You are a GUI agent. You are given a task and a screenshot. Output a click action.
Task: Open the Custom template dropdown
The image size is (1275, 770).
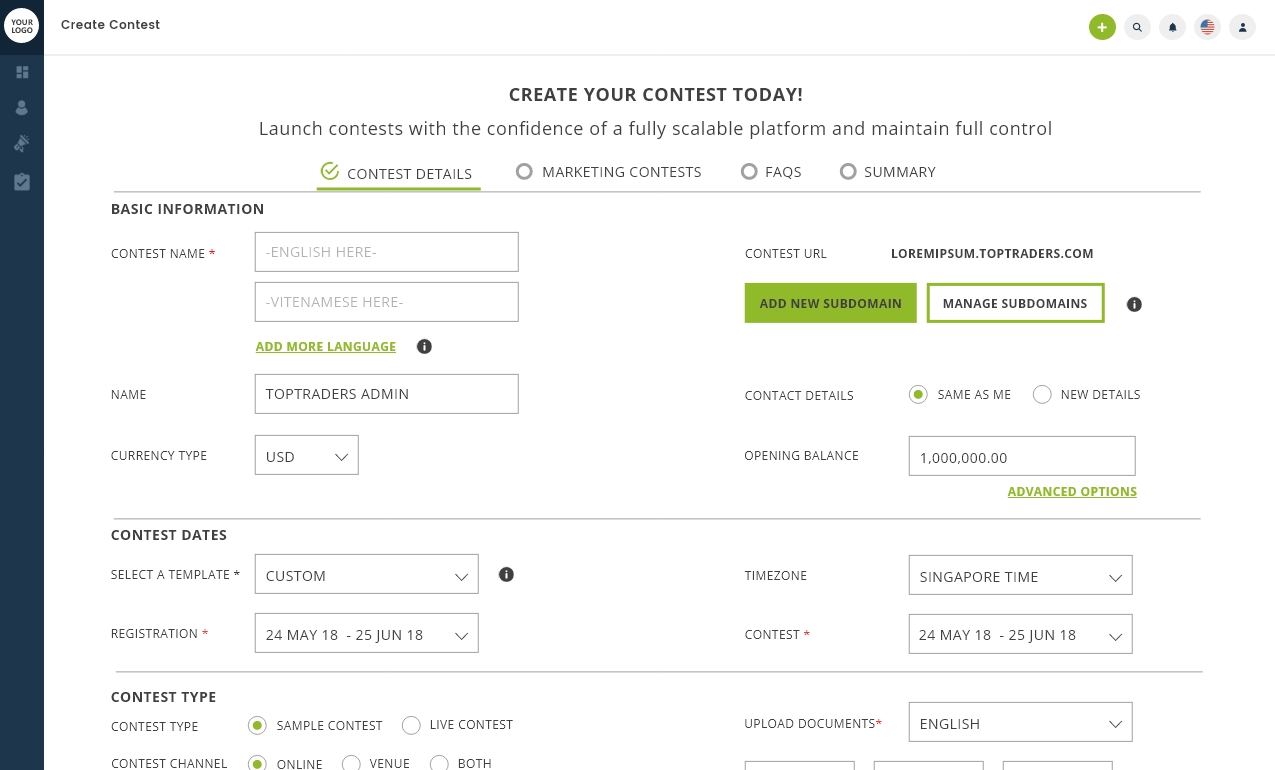pyautogui.click(x=366, y=575)
